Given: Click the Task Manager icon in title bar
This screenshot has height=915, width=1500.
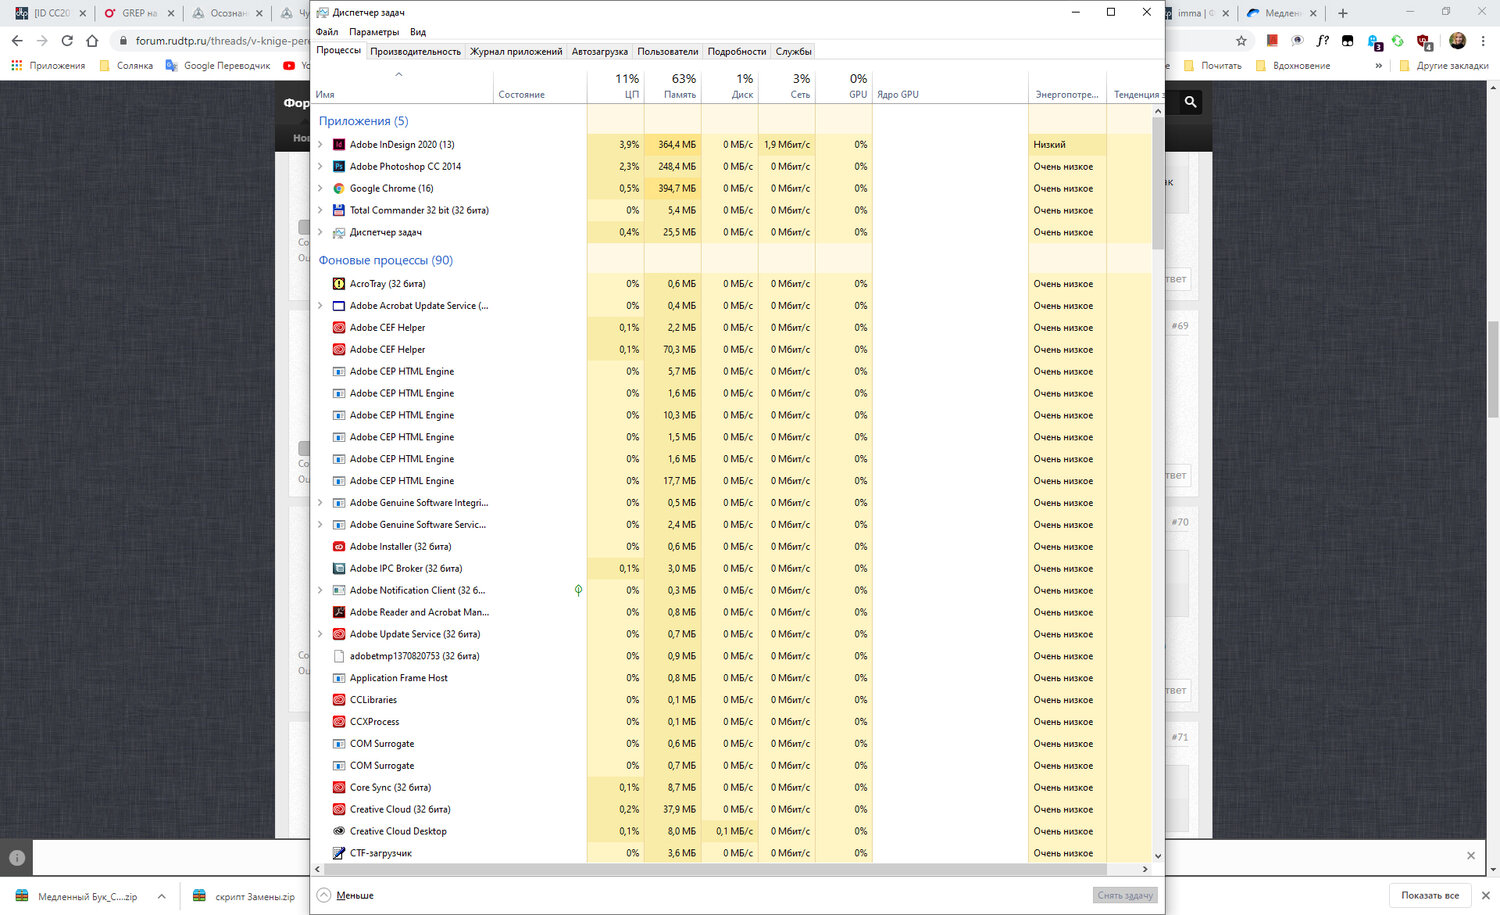Looking at the screenshot, I should click(x=322, y=12).
